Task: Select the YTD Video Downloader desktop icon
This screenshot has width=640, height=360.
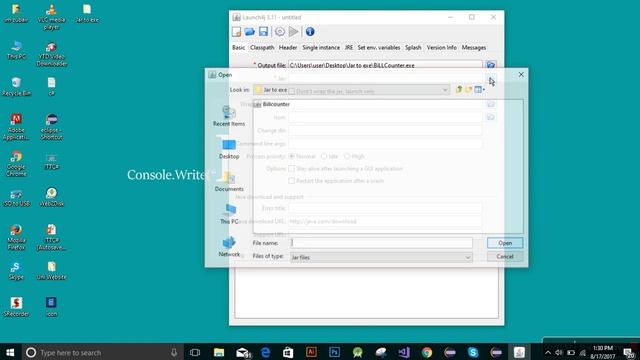Action: pyautogui.click(x=51, y=54)
